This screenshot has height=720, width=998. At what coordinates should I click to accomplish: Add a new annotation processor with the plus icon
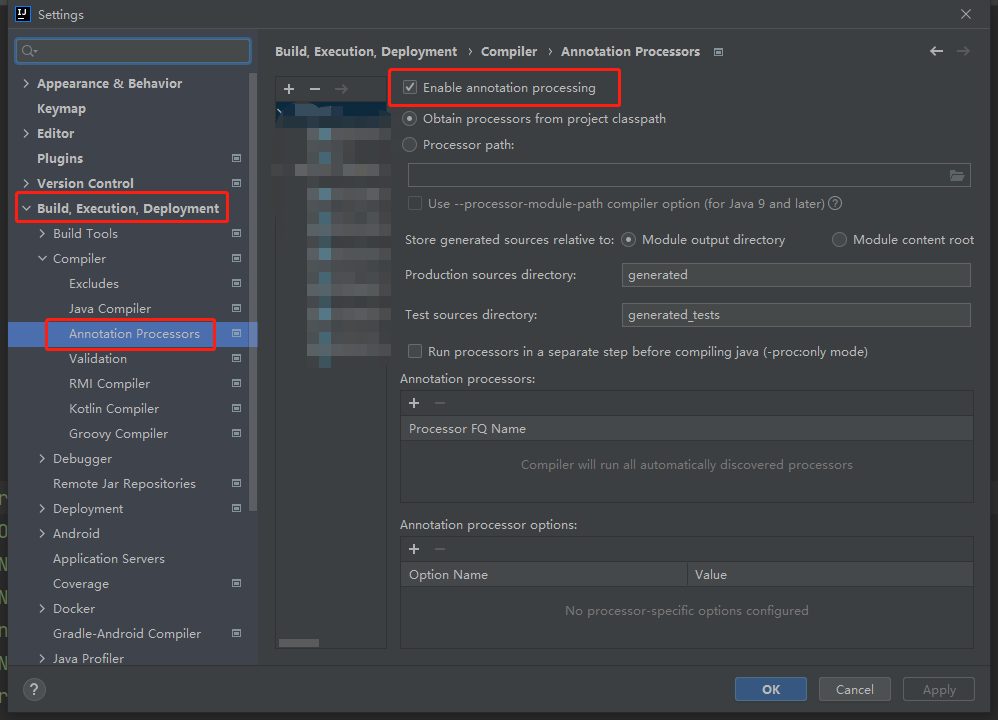414,402
